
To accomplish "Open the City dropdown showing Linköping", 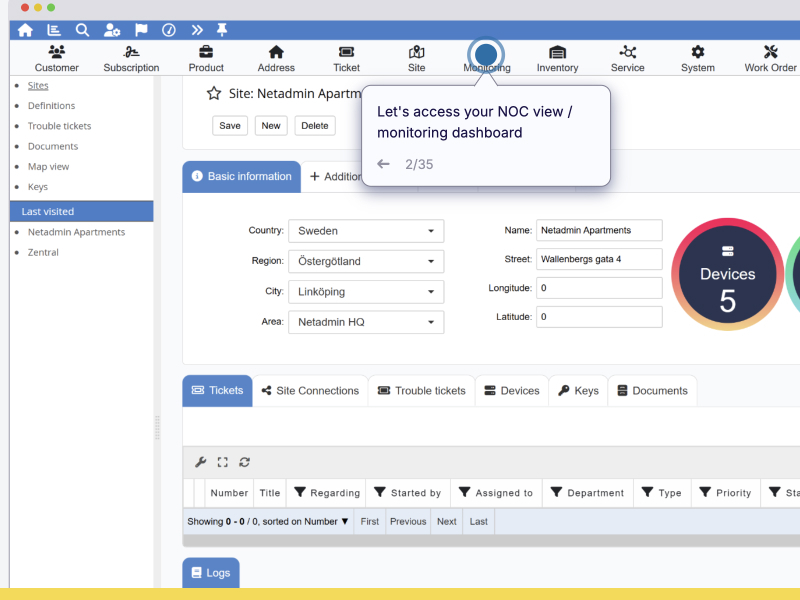I will tap(366, 292).
